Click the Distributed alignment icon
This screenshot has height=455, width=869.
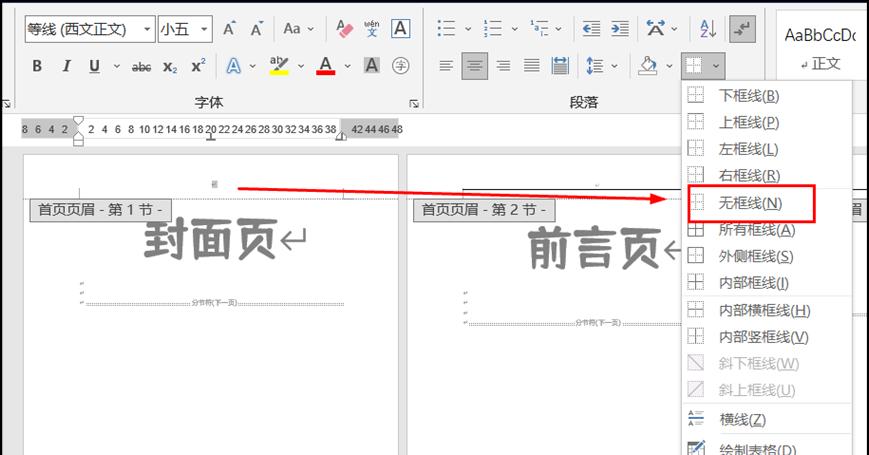click(560, 66)
